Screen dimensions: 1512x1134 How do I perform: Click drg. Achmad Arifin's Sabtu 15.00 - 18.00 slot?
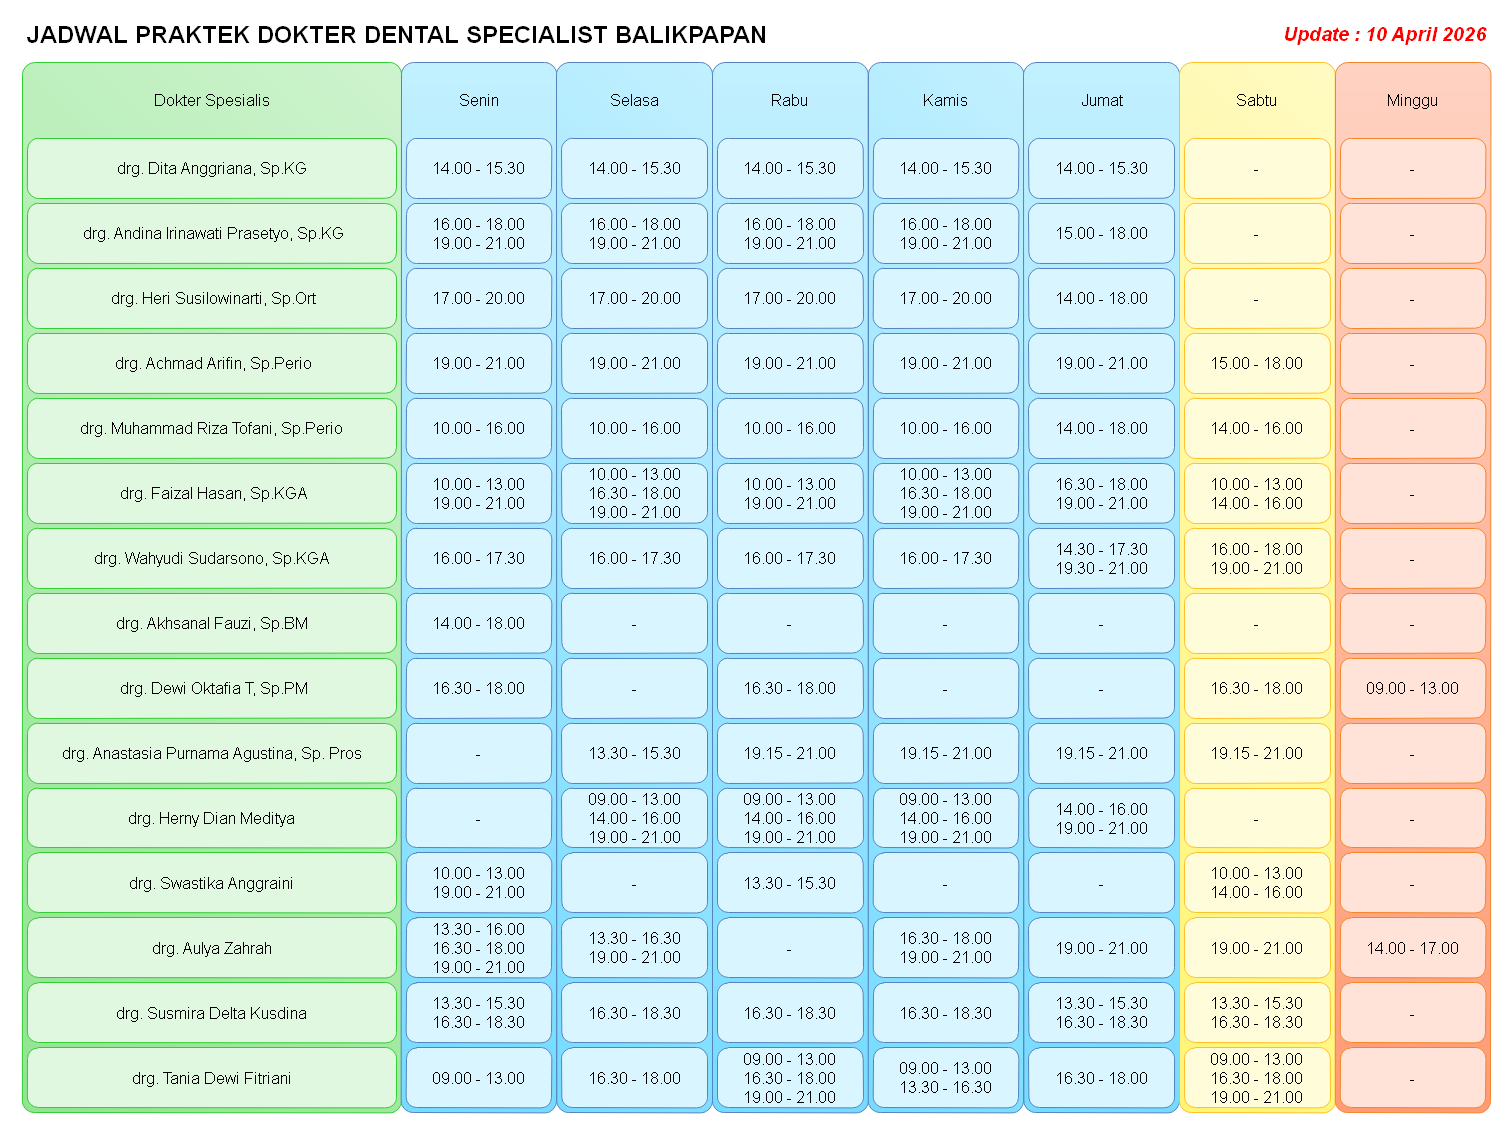pos(1256,363)
